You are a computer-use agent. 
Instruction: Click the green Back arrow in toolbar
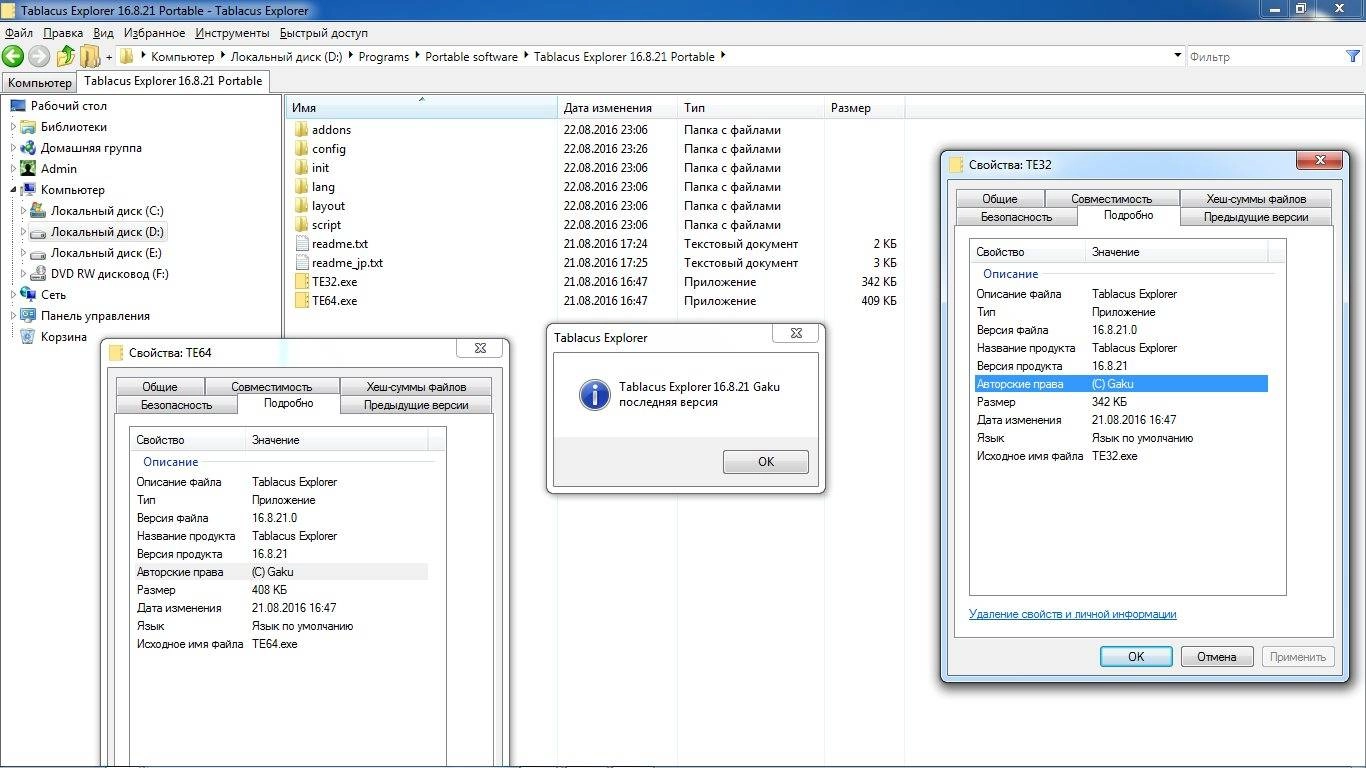(x=13, y=56)
